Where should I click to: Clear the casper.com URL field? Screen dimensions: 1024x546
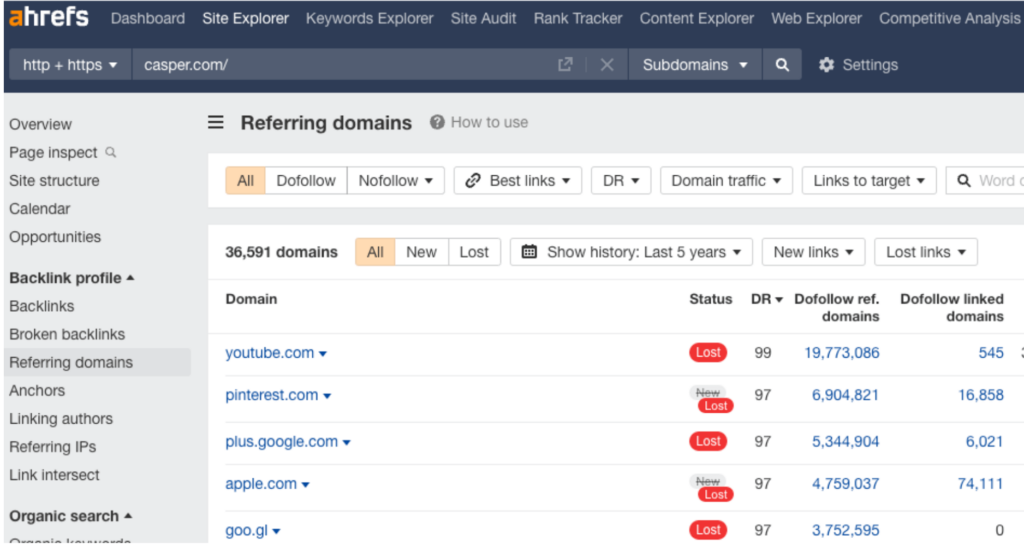(x=606, y=65)
